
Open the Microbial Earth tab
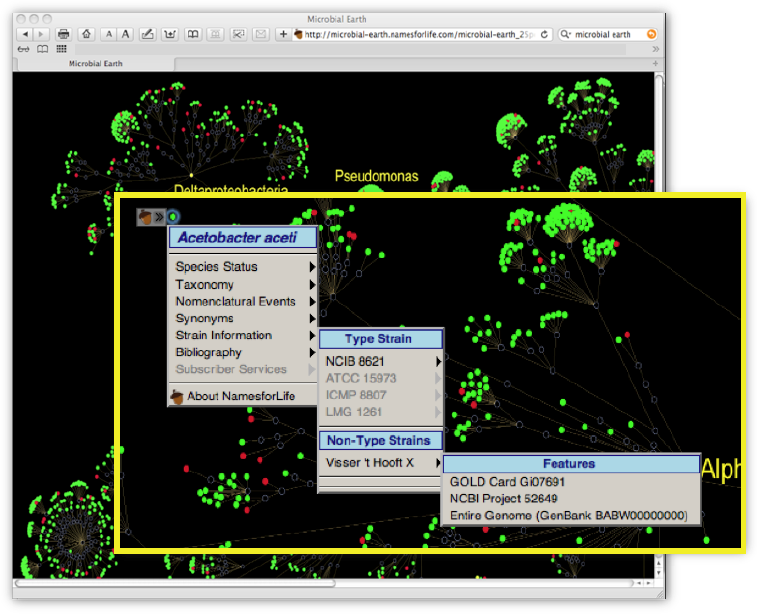click(x=97, y=63)
